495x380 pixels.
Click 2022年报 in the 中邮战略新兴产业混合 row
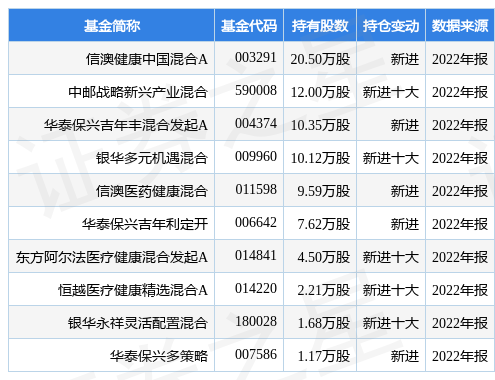[x=460, y=92]
